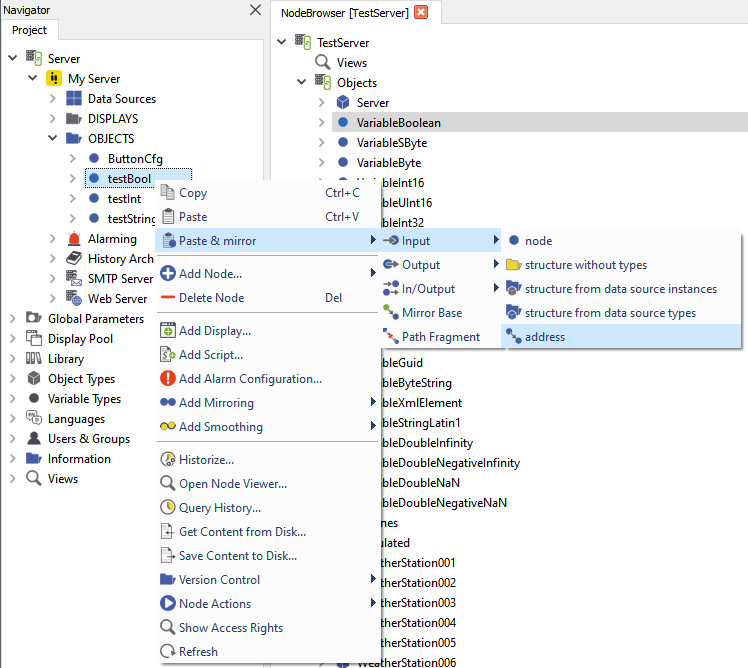Choose structure from data source instances
748x668 pixels.
[621, 288]
